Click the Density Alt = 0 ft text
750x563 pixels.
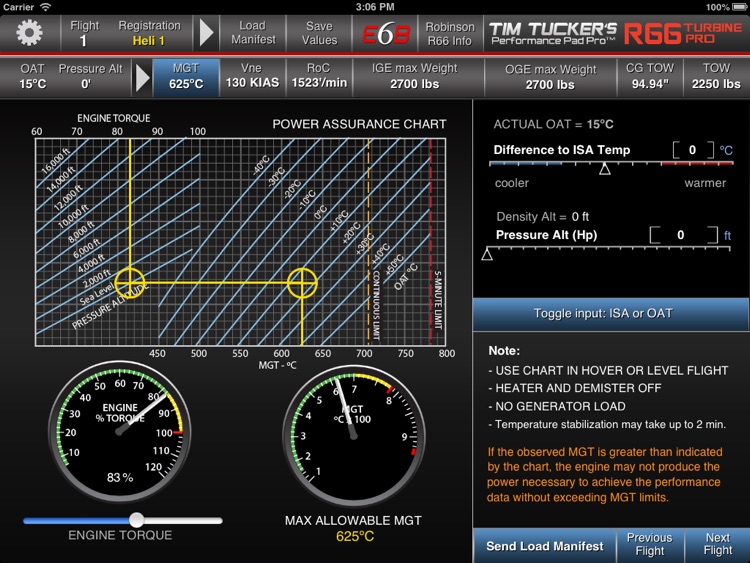(x=542, y=217)
